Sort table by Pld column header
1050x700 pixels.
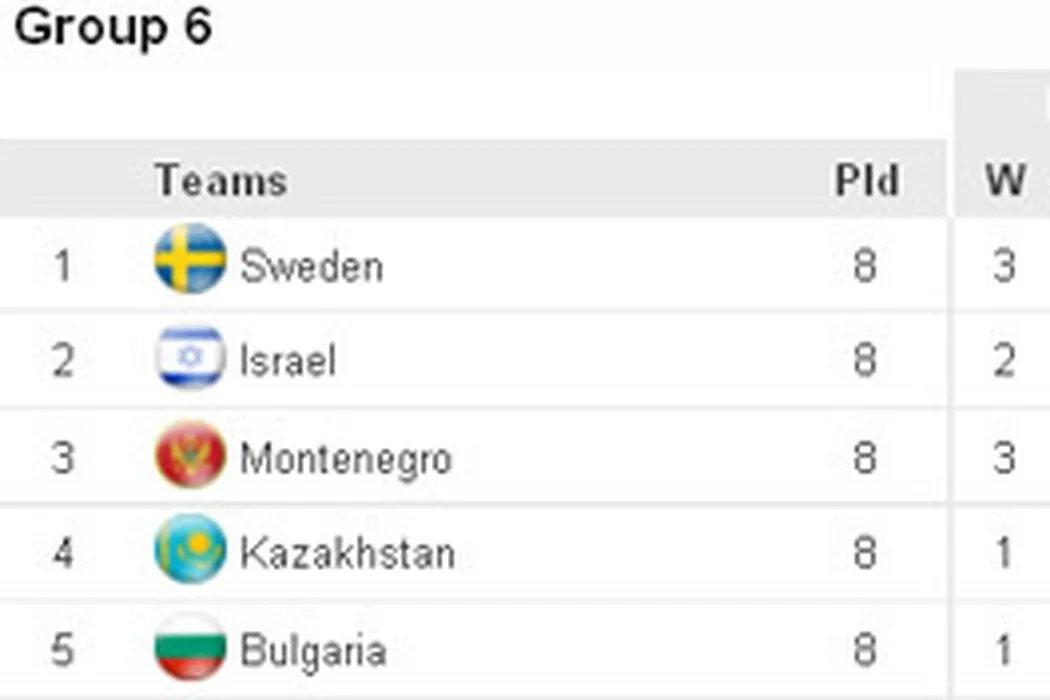[x=866, y=181]
